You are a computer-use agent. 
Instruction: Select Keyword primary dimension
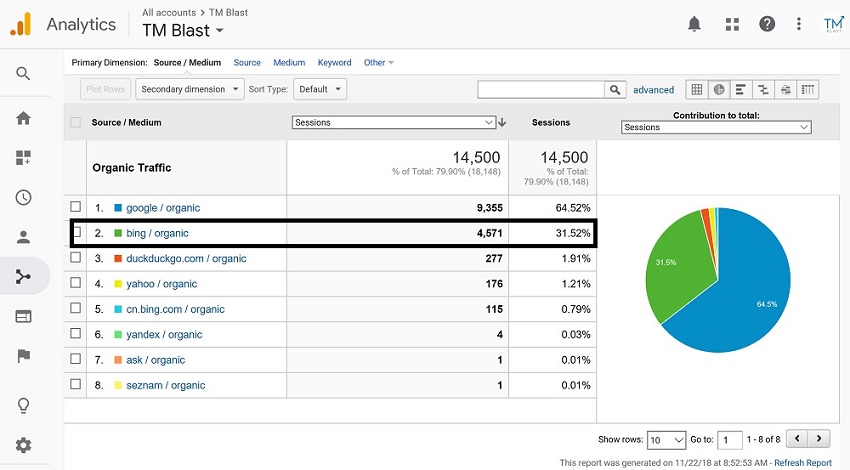(334, 63)
